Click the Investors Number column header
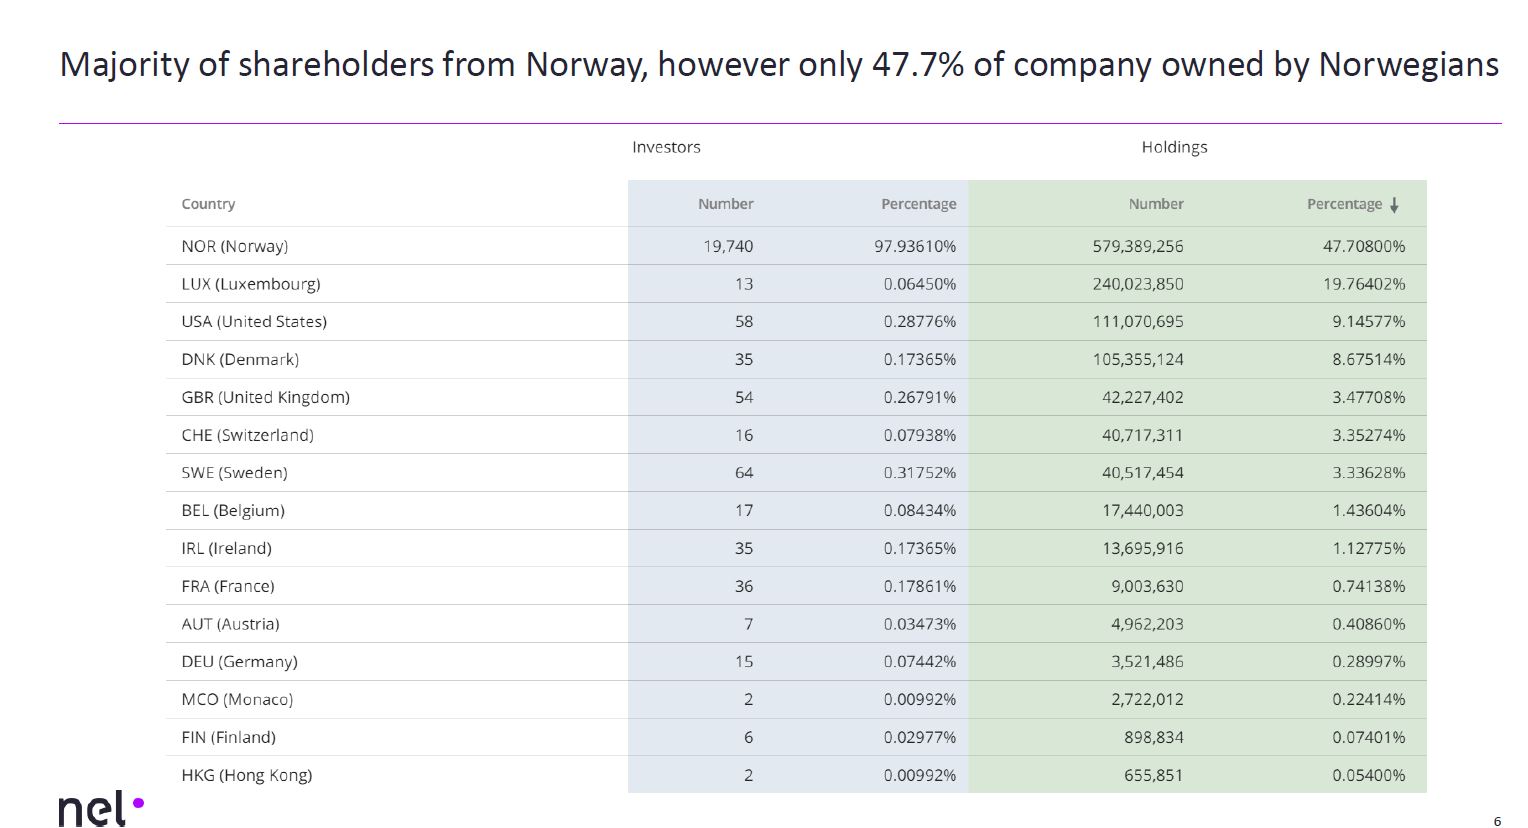 tap(725, 204)
